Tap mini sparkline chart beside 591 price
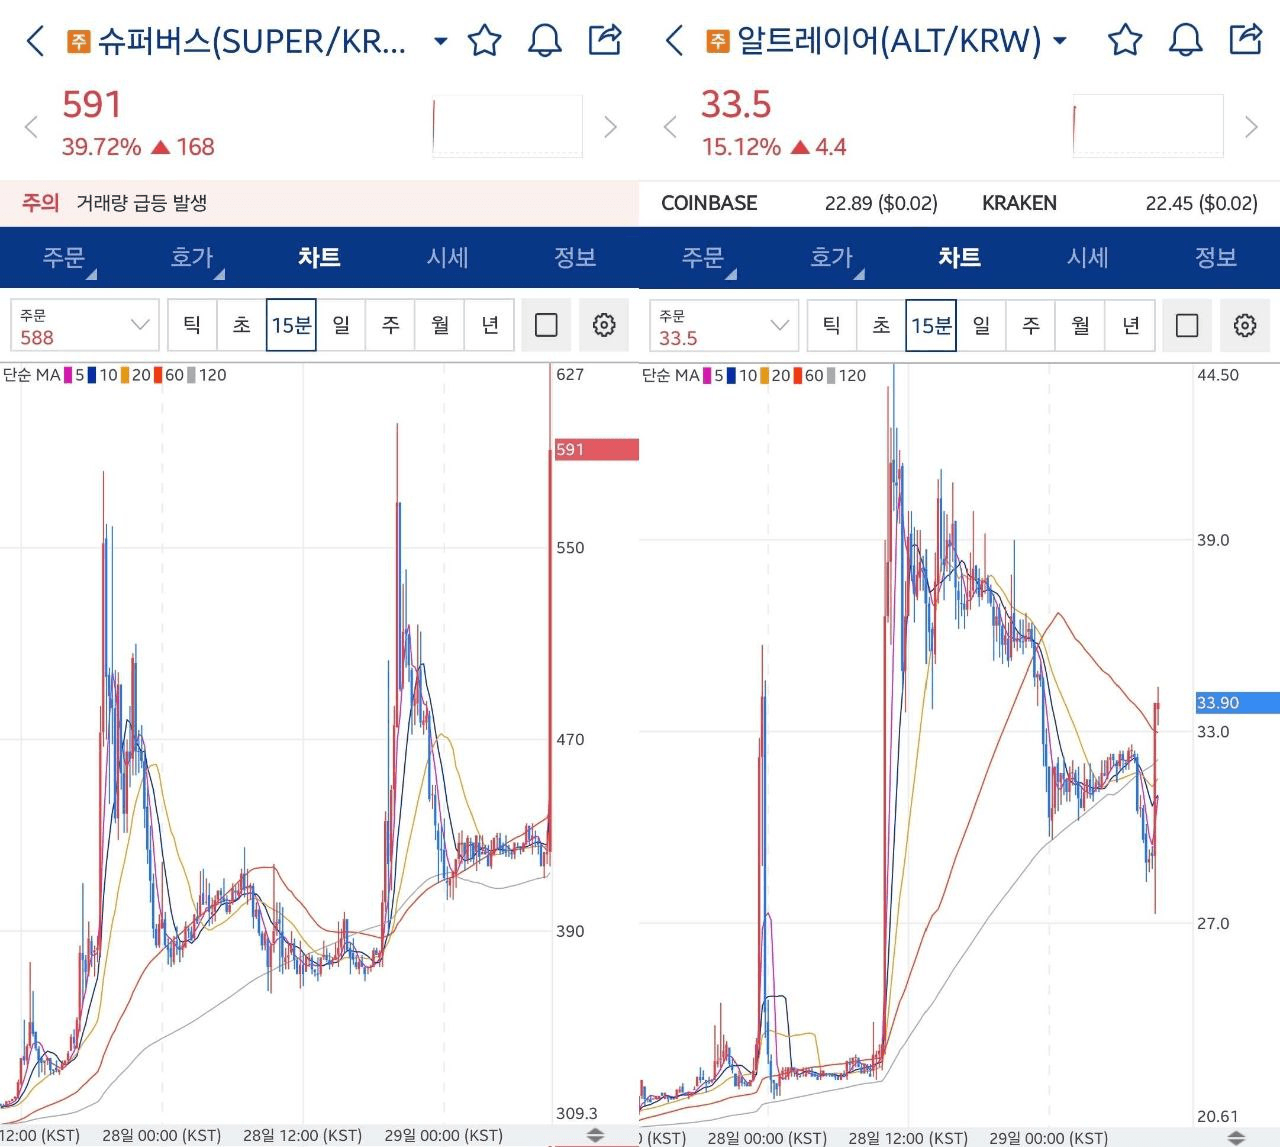Viewport: 1280px width, 1147px height. tap(507, 127)
